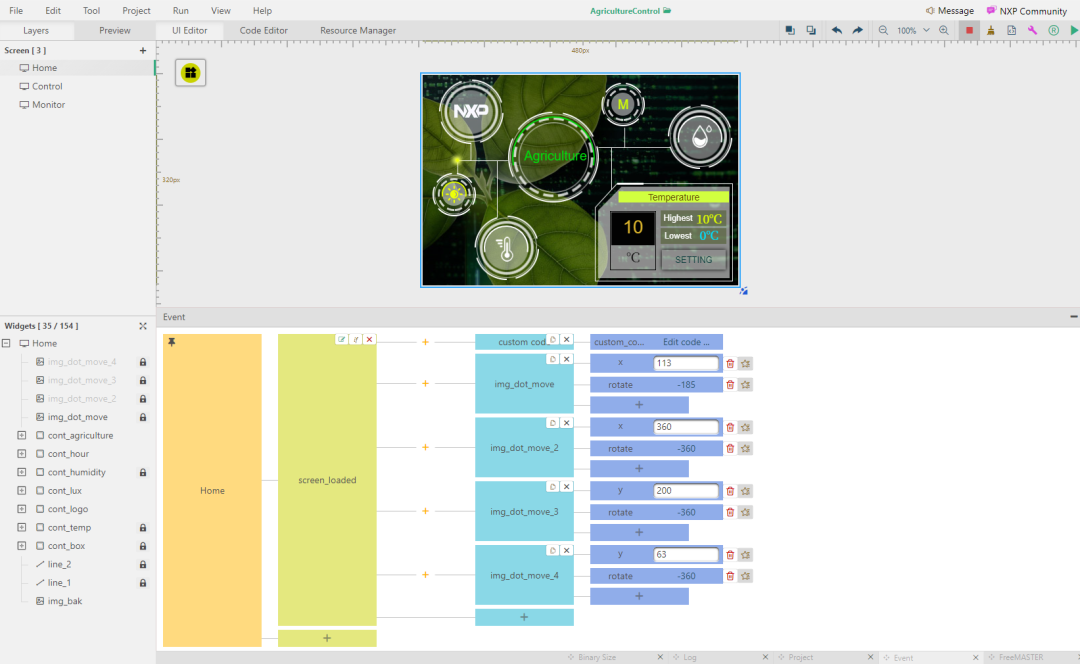The height and width of the screenshot is (664, 1080).
Task: Open the File menu
Action: pos(16,10)
